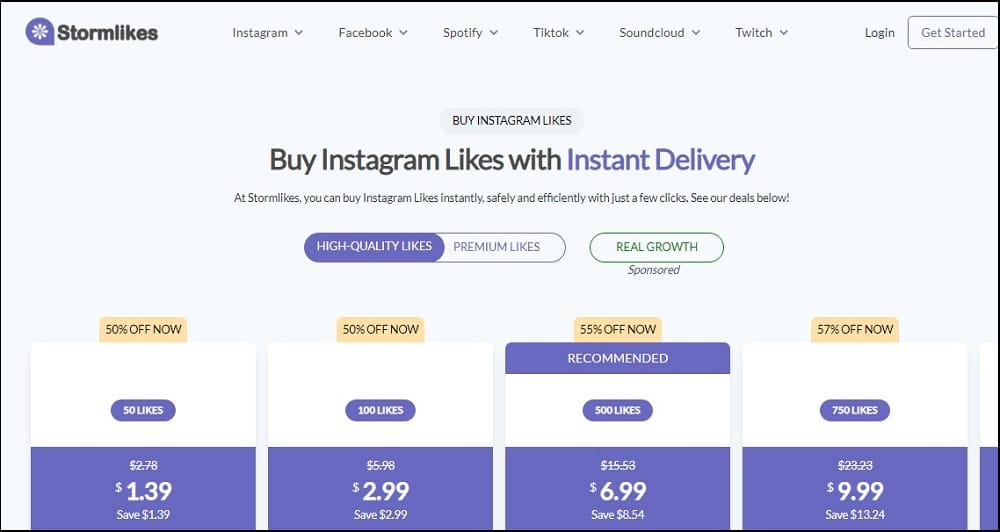Expand the Facebook dropdown menu
Image resolution: width=1000 pixels, height=532 pixels.
373,33
